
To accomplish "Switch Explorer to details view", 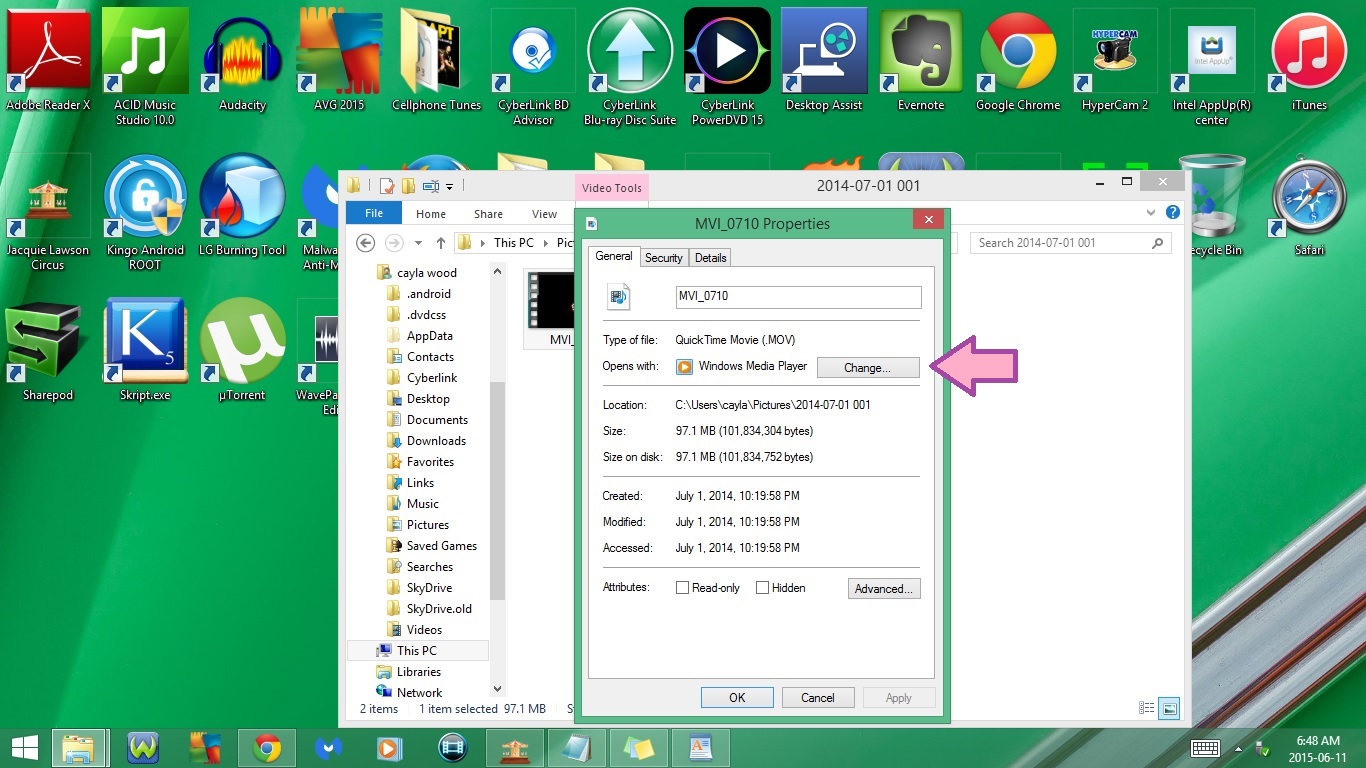I will pos(1147,708).
